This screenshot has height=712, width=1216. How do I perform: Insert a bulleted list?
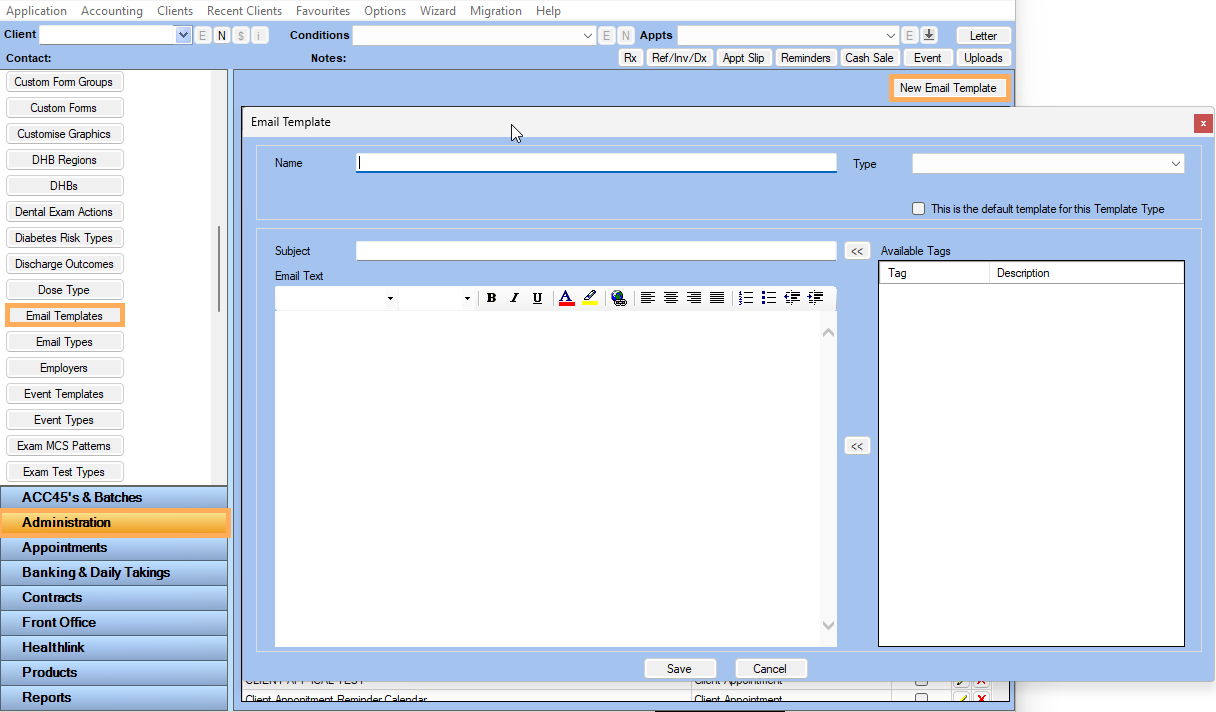pyautogui.click(x=769, y=298)
